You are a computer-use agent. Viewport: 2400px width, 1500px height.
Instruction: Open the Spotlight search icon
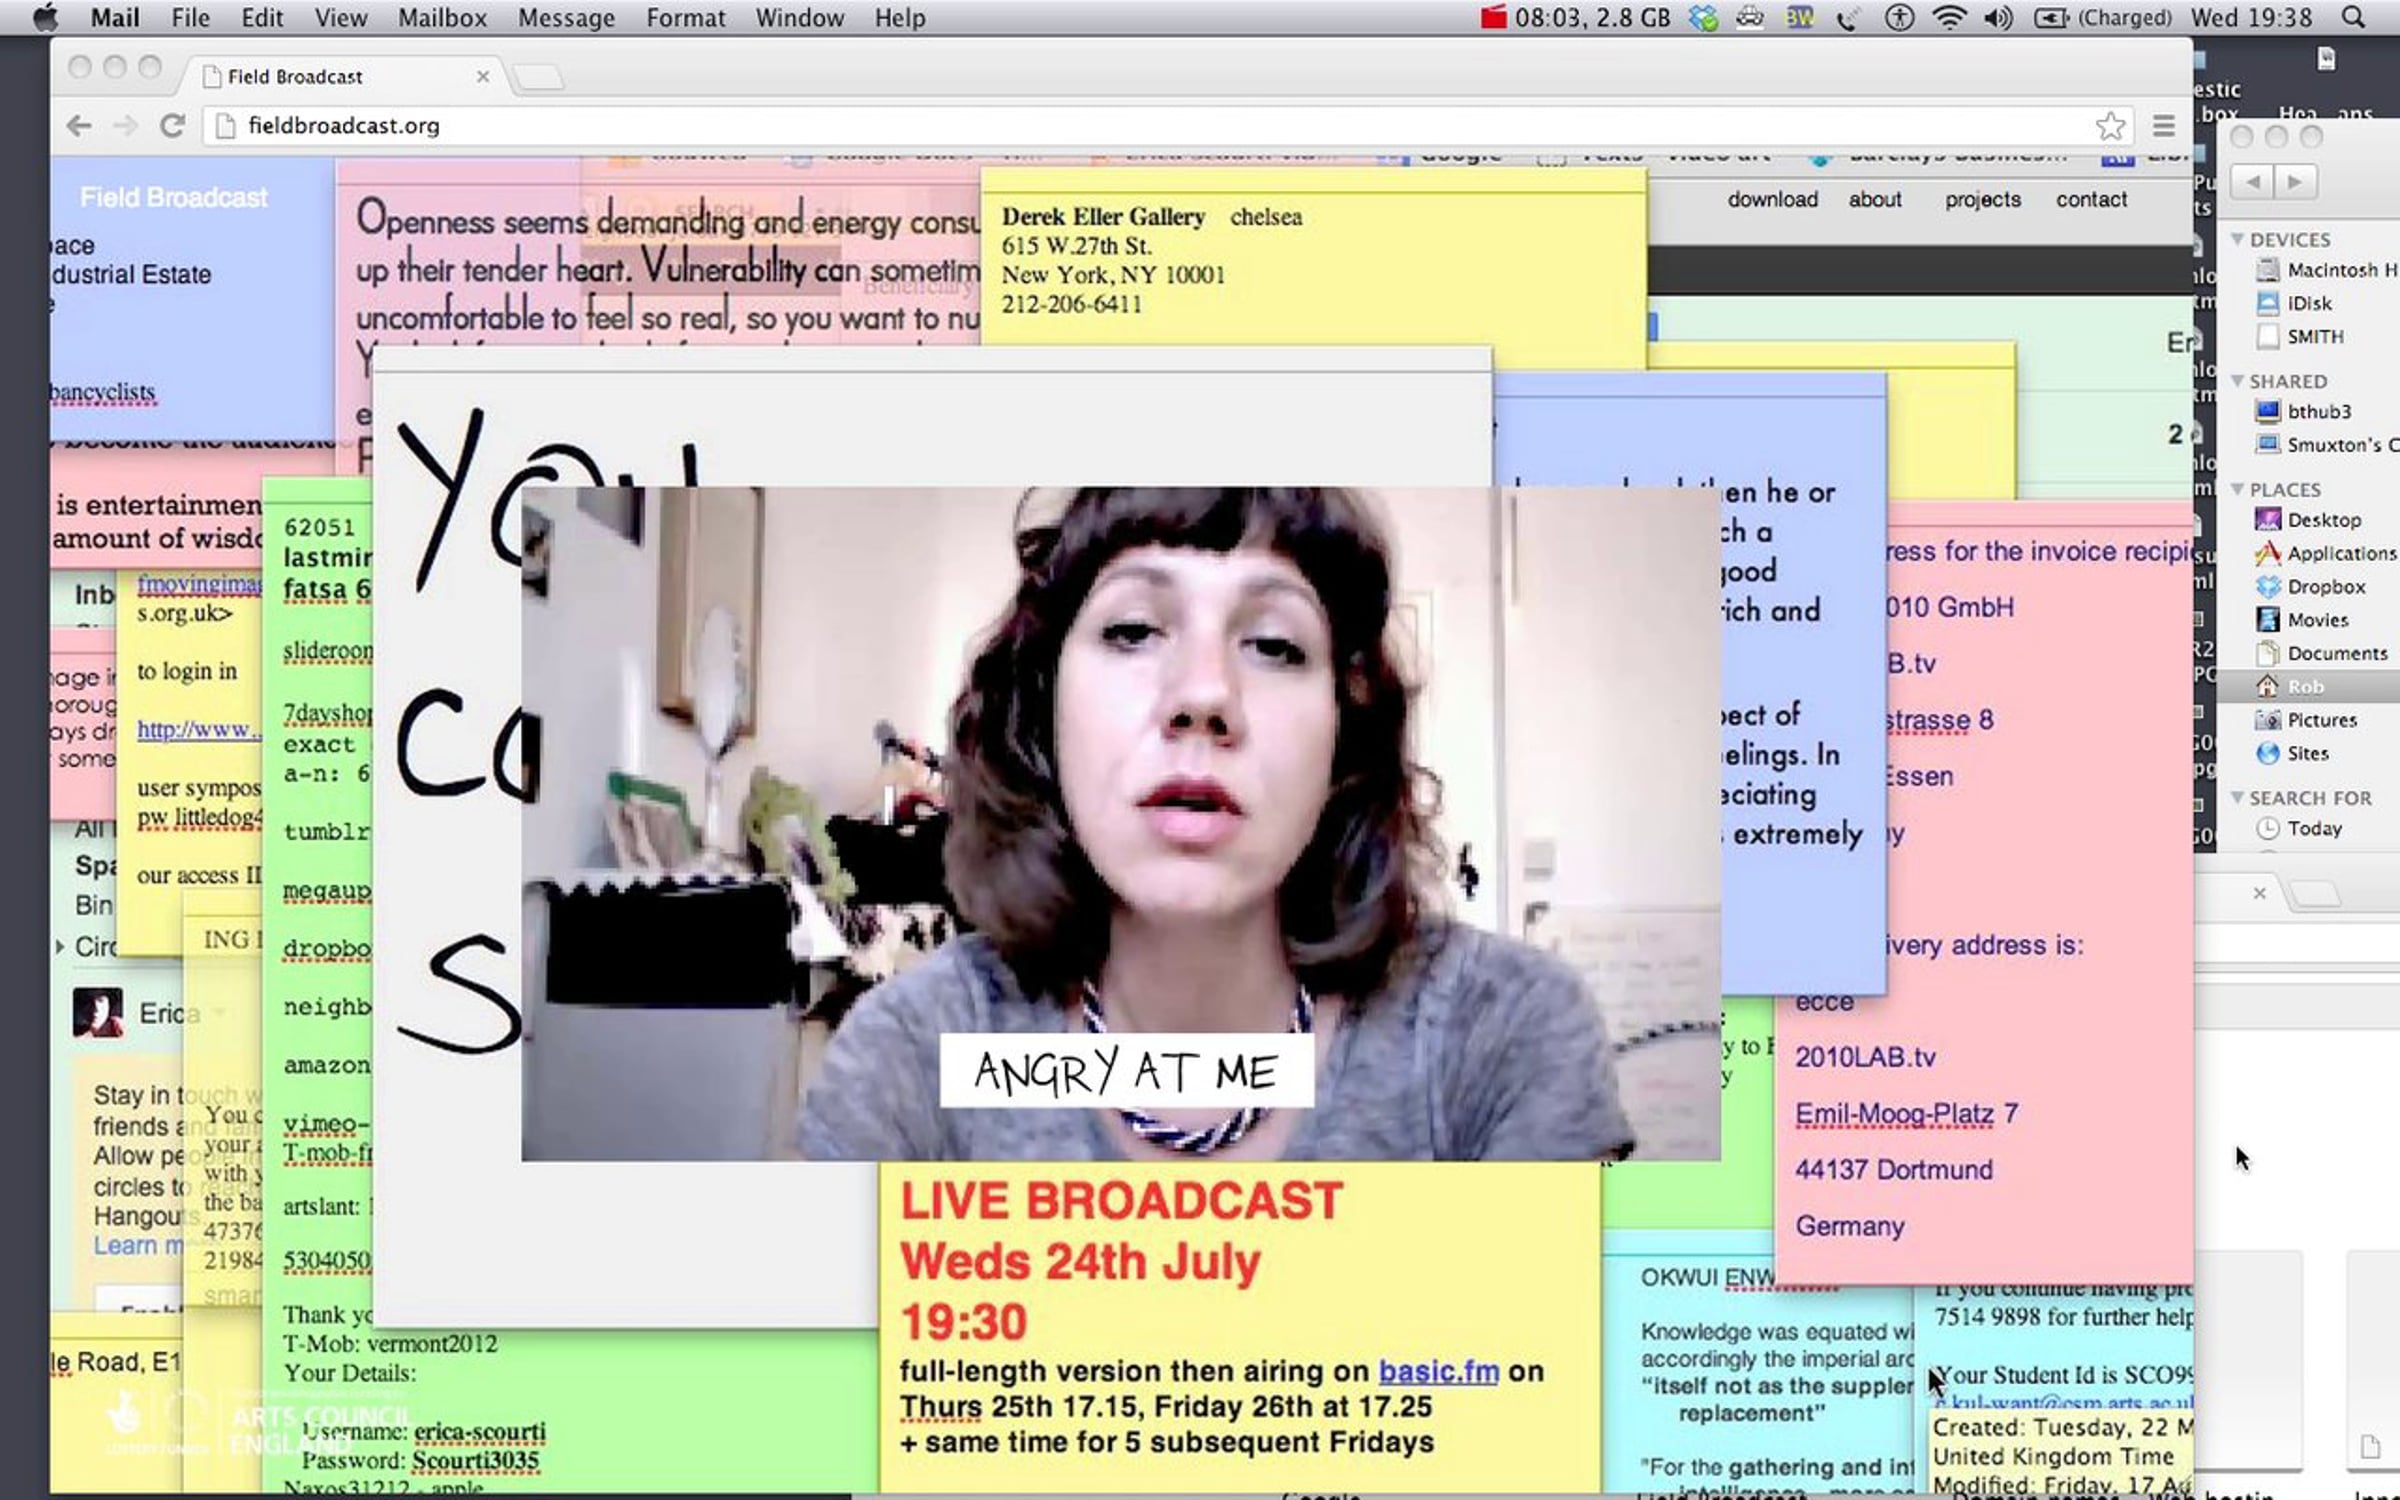(x=2354, y=18)
